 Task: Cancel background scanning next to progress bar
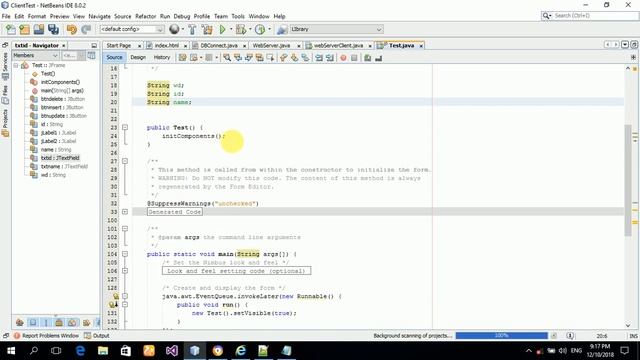click(x=554, y=336)
